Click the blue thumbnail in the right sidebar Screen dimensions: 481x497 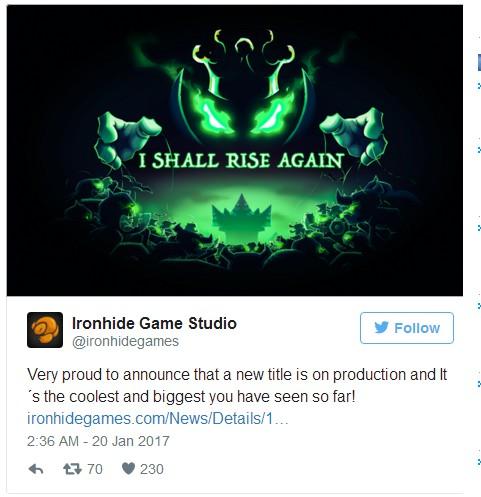click(x=479, y=62)
